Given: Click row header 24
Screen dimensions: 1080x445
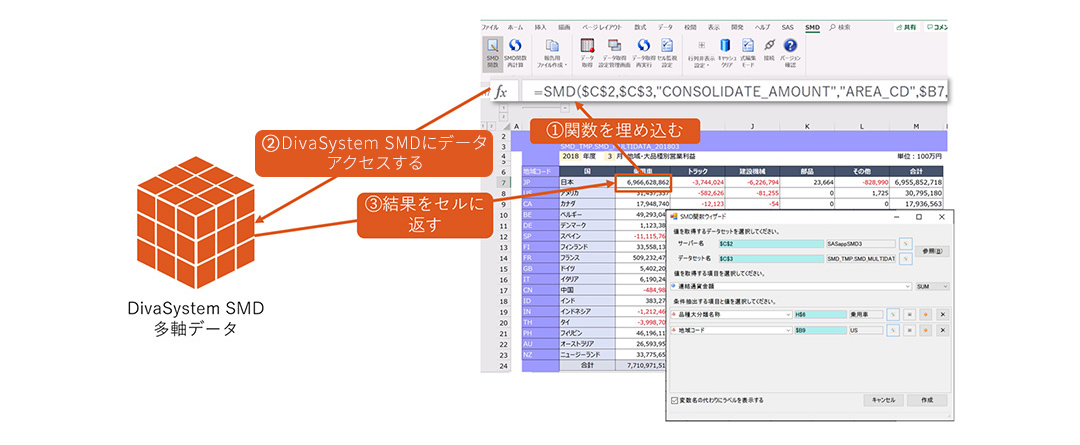Looking at the screenshot, I should point(501,366).
